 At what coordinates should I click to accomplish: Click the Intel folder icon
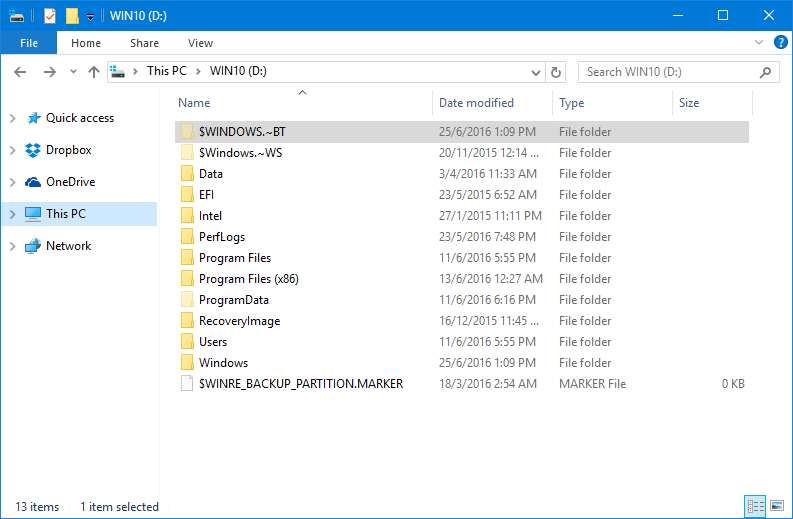(187, 215)
